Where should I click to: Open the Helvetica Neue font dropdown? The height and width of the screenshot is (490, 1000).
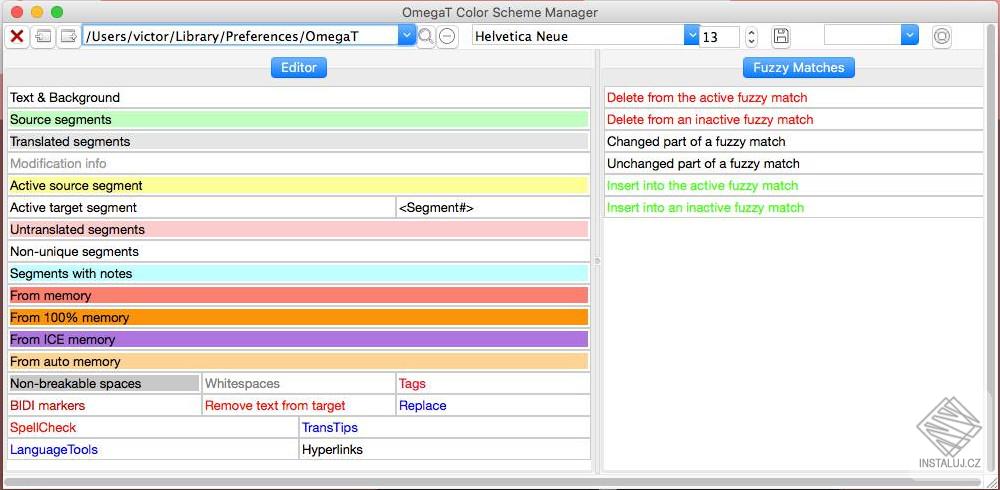click(x=691, y=36)
